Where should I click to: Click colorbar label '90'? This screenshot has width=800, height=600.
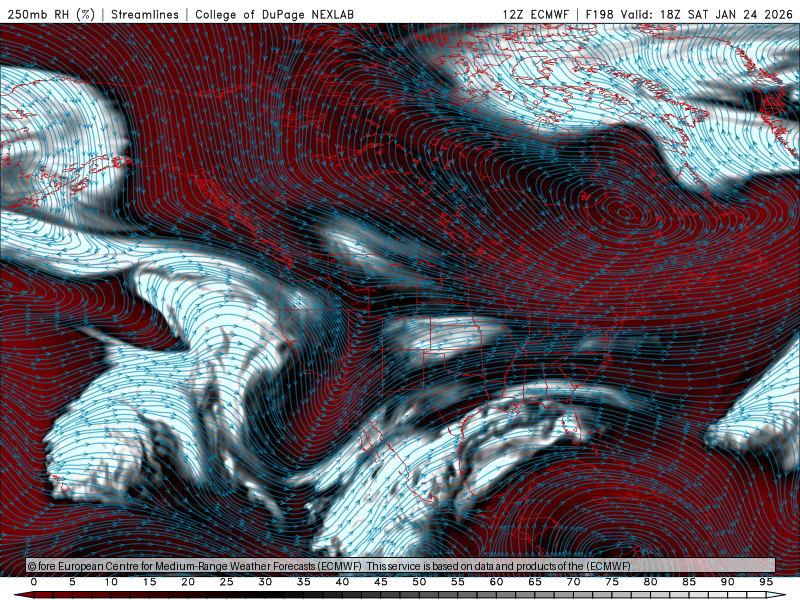pos(728,582)
